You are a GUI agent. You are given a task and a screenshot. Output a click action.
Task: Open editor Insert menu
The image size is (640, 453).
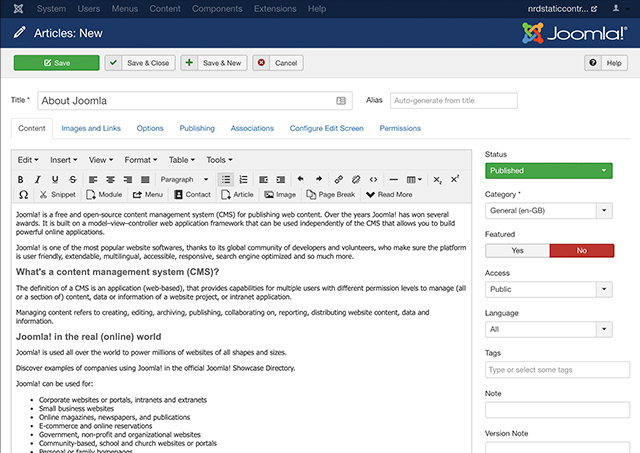coord(63,160)
